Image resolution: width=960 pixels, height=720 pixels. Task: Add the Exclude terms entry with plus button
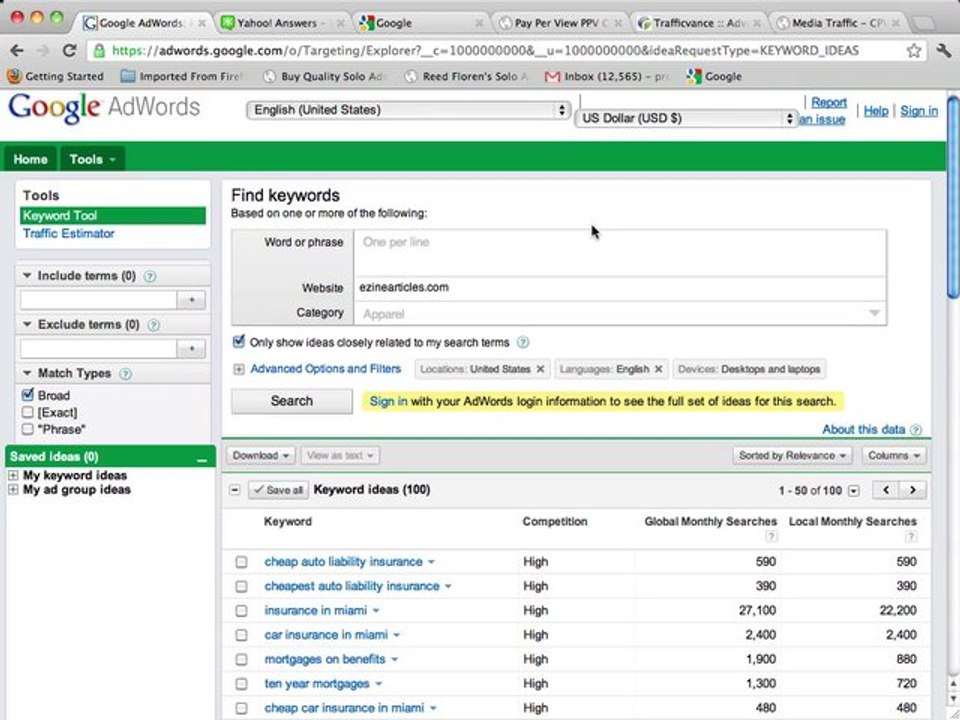[x=192, y=349]
